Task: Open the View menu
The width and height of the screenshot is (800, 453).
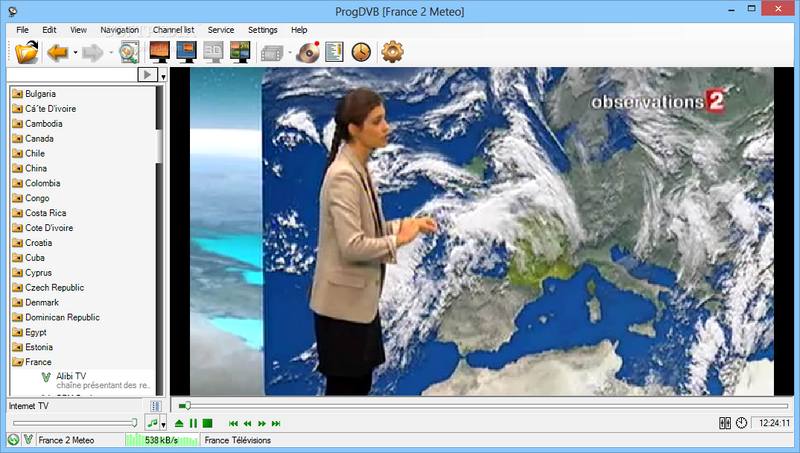Action: [78, 30]
